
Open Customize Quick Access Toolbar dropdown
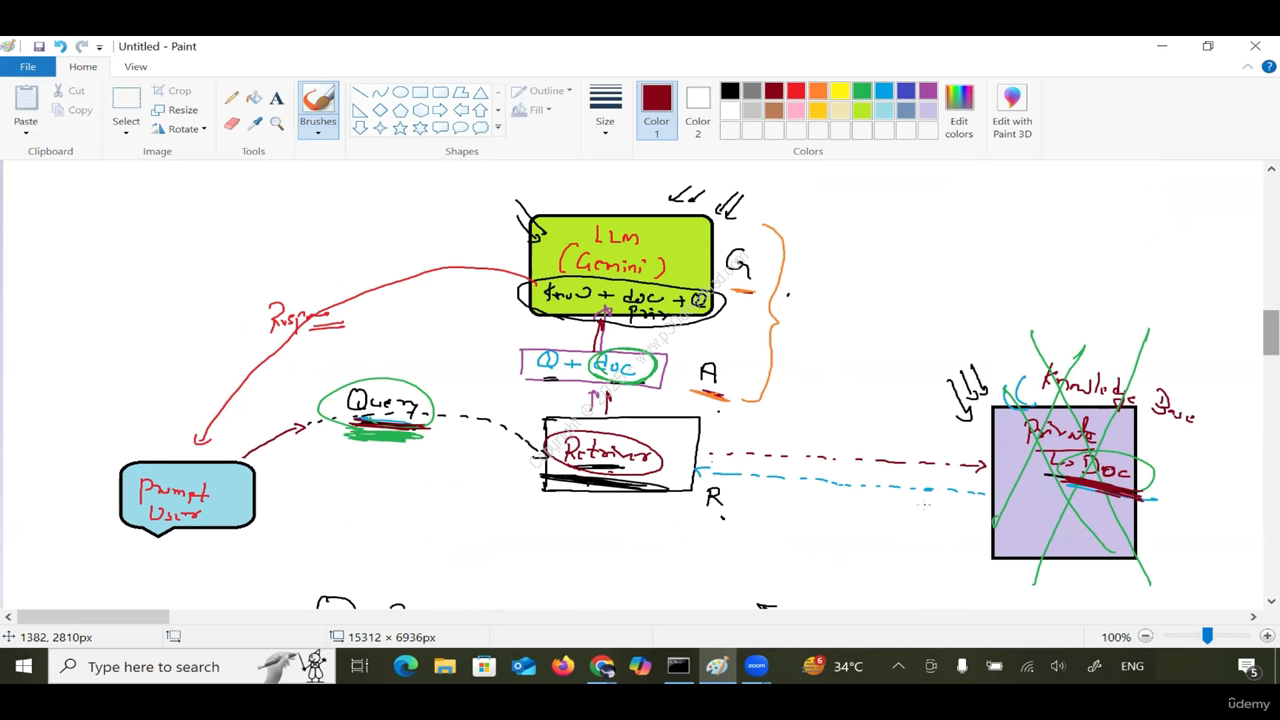click(99, 47)
